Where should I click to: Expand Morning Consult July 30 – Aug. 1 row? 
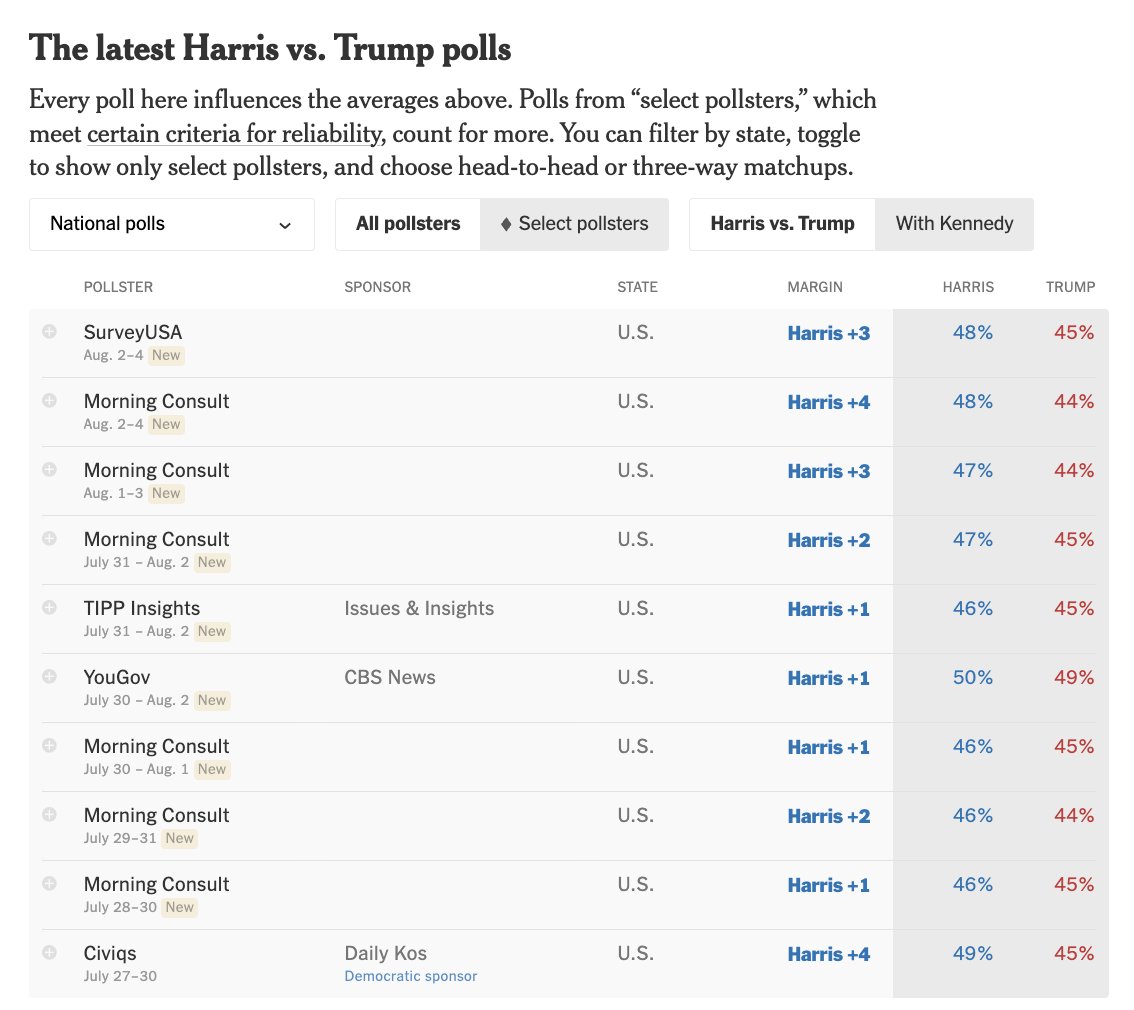pos(49,745)
